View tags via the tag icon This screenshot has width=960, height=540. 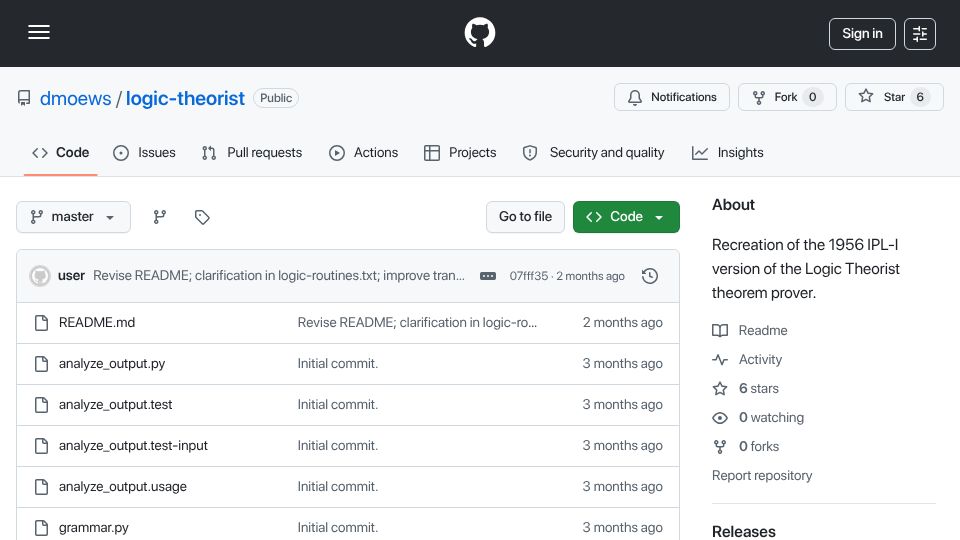click(202, 217)
